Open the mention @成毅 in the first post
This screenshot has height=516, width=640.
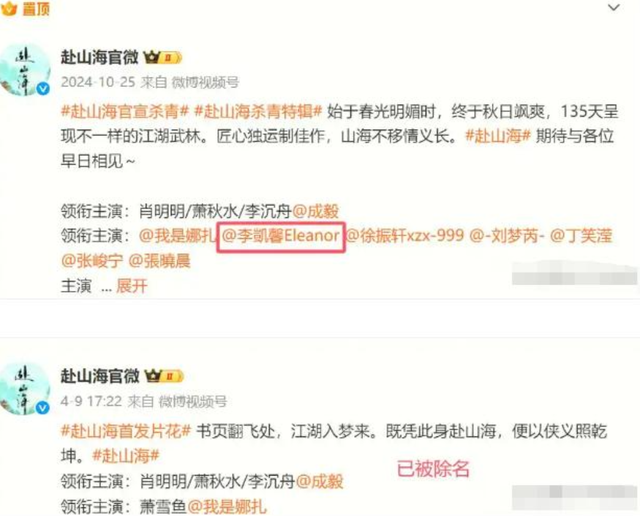[x=316, y=211]
